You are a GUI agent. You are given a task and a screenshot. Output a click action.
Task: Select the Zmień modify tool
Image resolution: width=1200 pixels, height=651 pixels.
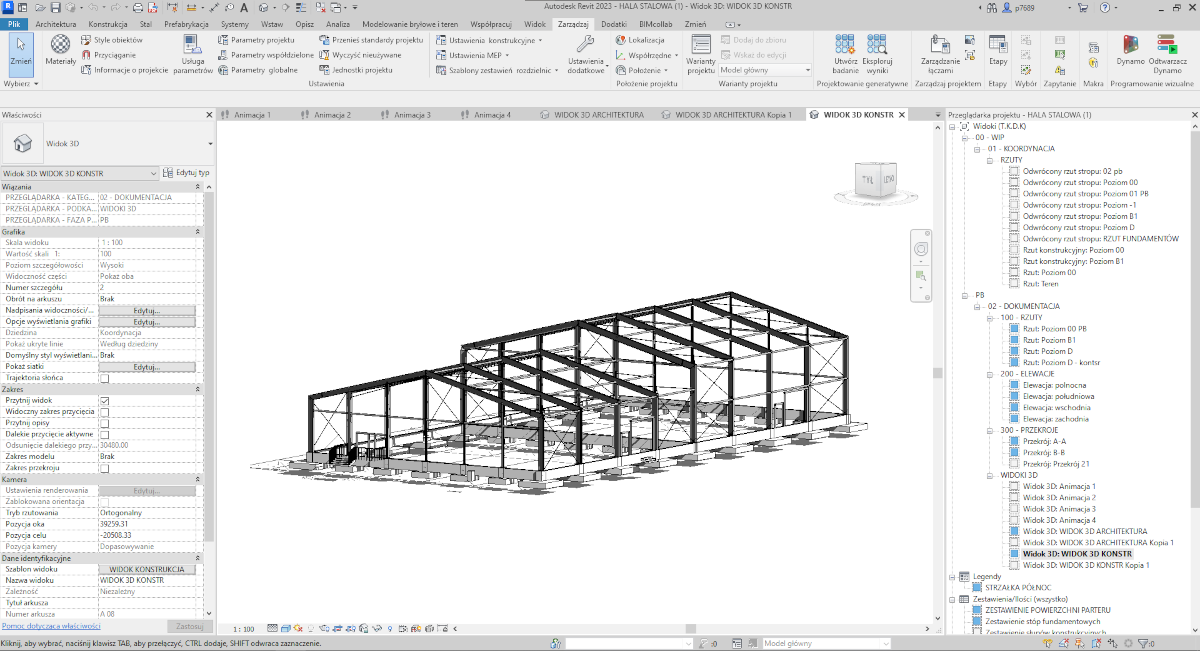coord(21,48)
